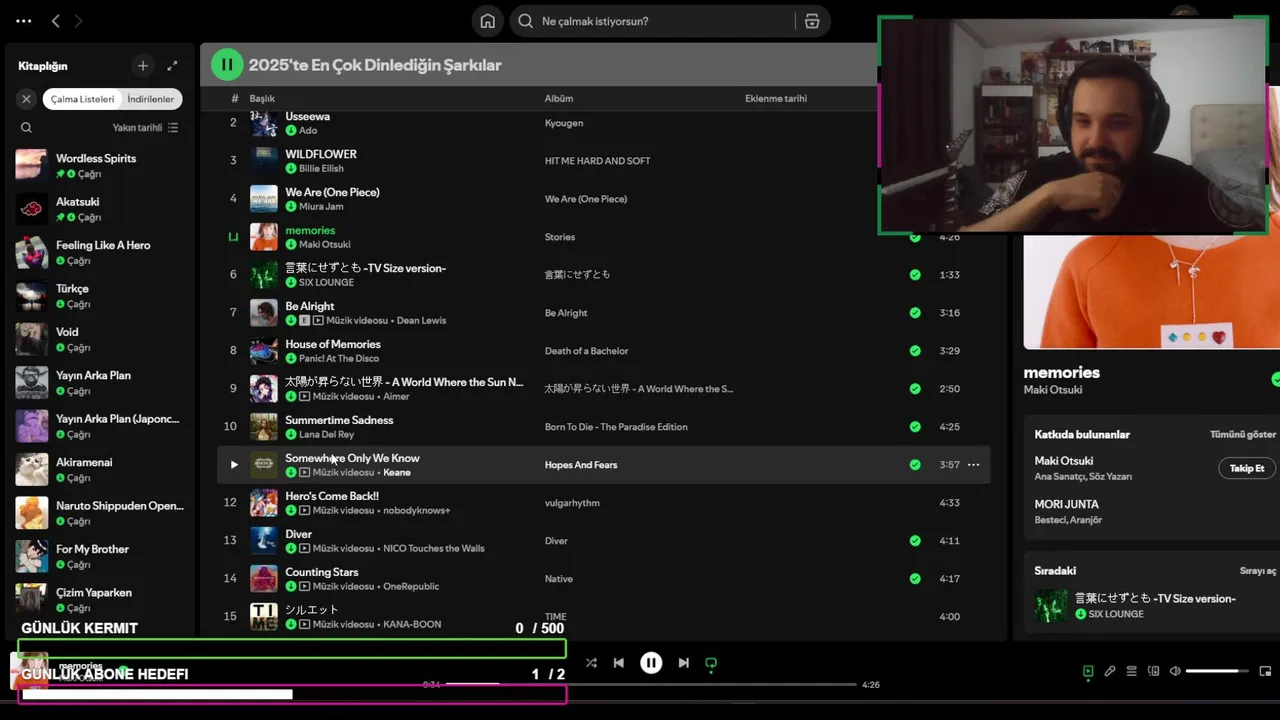Open the Void playlist
Image resolution: width=1280 pixels, height=720 pixels.
coord(100,339)
